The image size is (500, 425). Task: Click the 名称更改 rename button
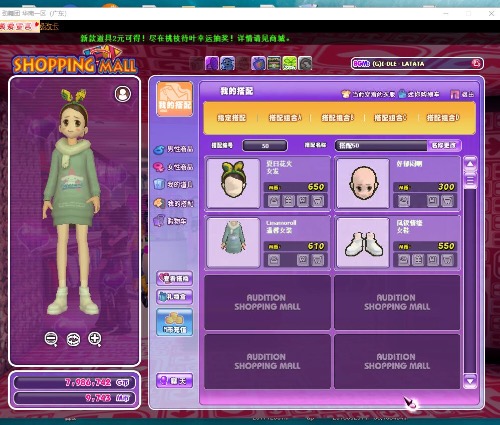click(x=444, y=146)
